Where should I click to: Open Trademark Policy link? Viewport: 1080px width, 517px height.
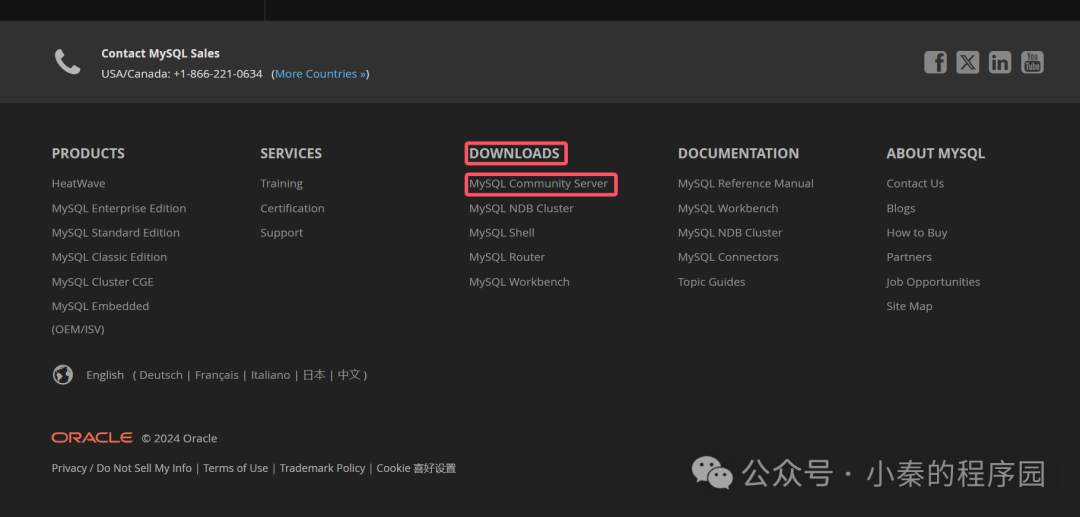pos(322,468)
